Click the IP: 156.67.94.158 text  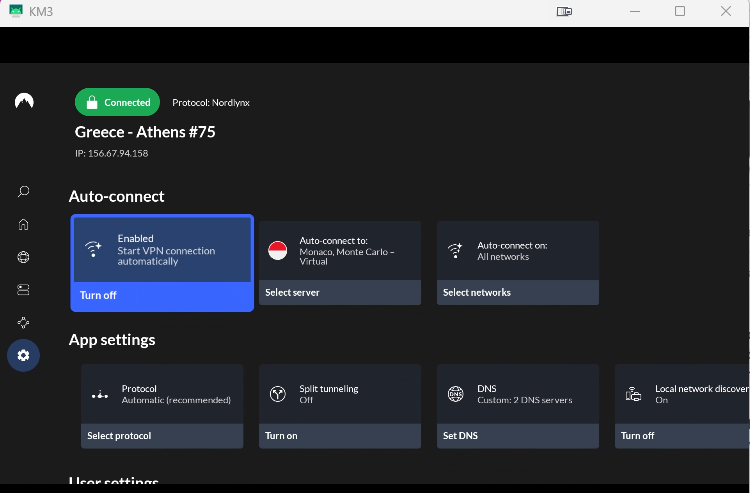111,153
